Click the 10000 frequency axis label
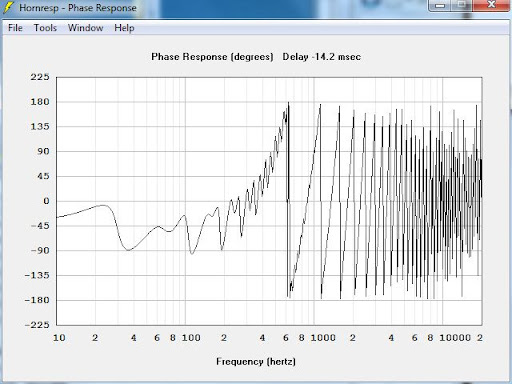The image size is (512, 384). coord(455,338)
